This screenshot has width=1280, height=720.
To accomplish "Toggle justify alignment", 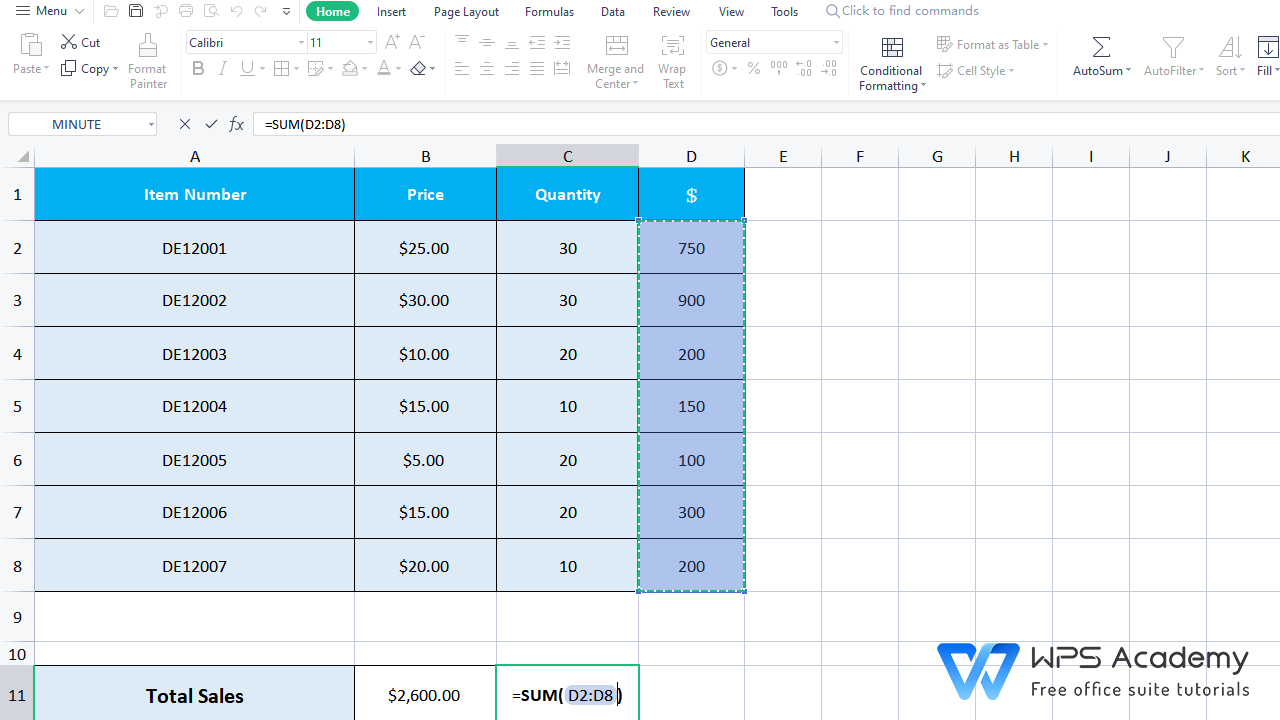I will click(x=537, y=68).
